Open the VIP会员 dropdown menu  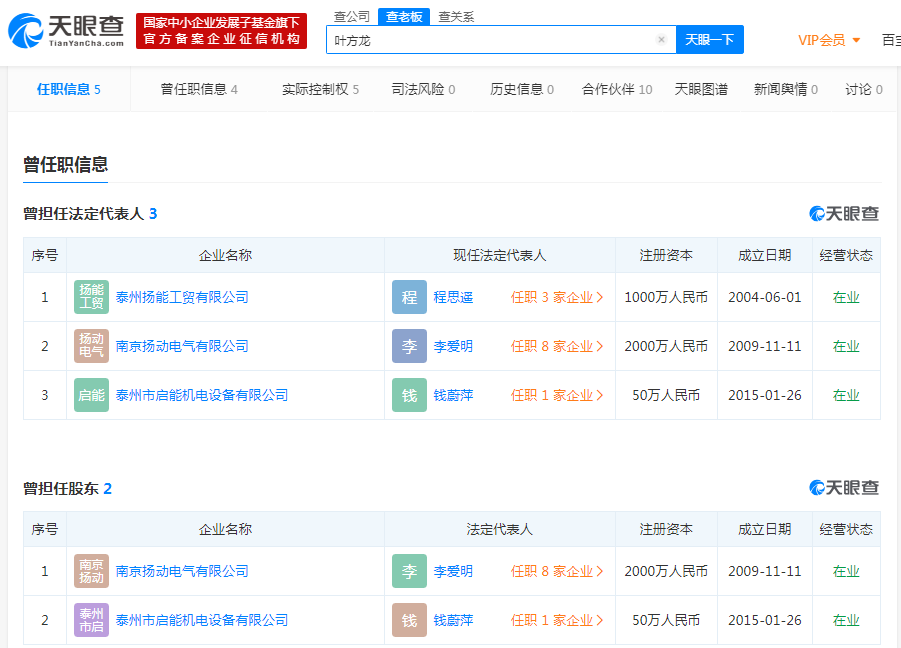pyautogui.click(x=829, y=40)
